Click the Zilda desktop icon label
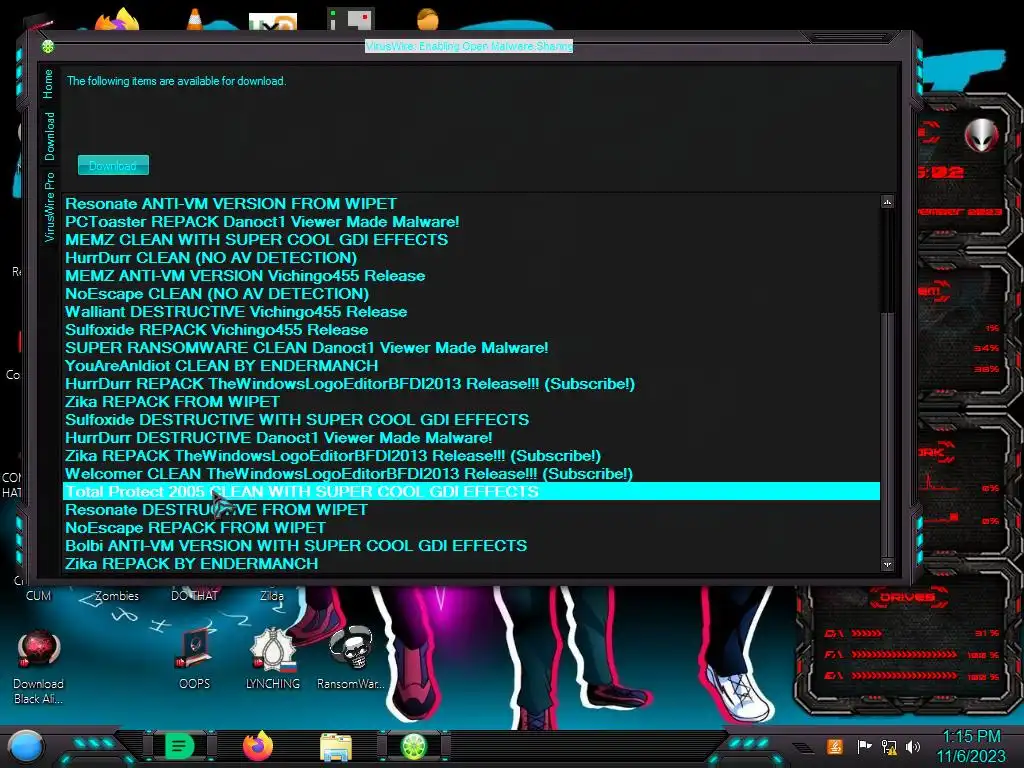 click(x=272, y=596)
